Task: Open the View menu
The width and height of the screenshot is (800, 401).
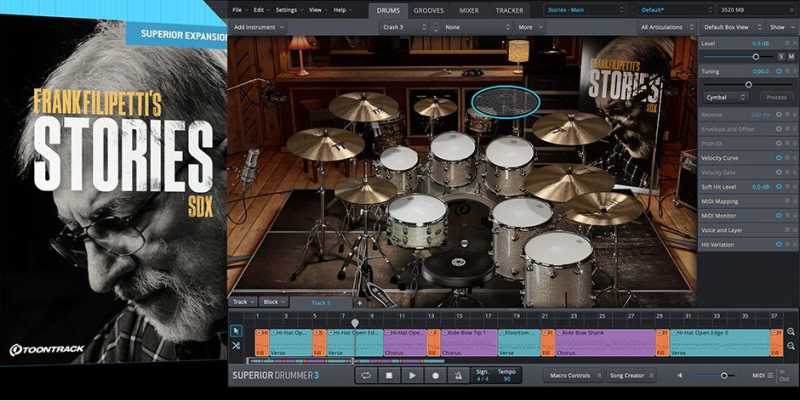Action: click(x=317, y=10)
